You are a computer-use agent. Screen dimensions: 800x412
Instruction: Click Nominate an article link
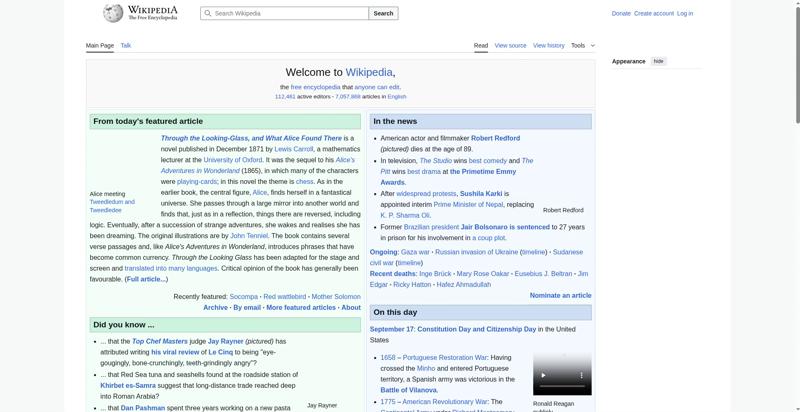(560, 295)
